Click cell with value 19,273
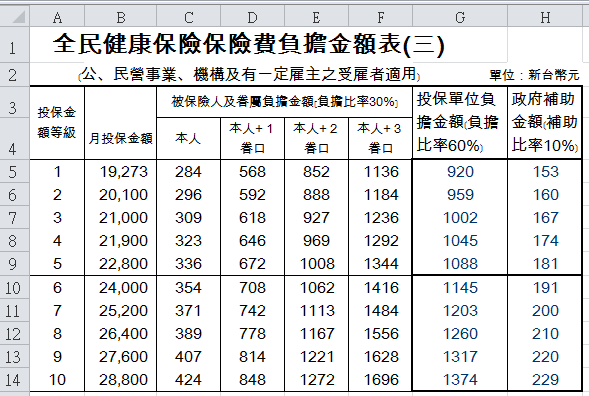Screen dimensions: 589x396 point(121,172)
